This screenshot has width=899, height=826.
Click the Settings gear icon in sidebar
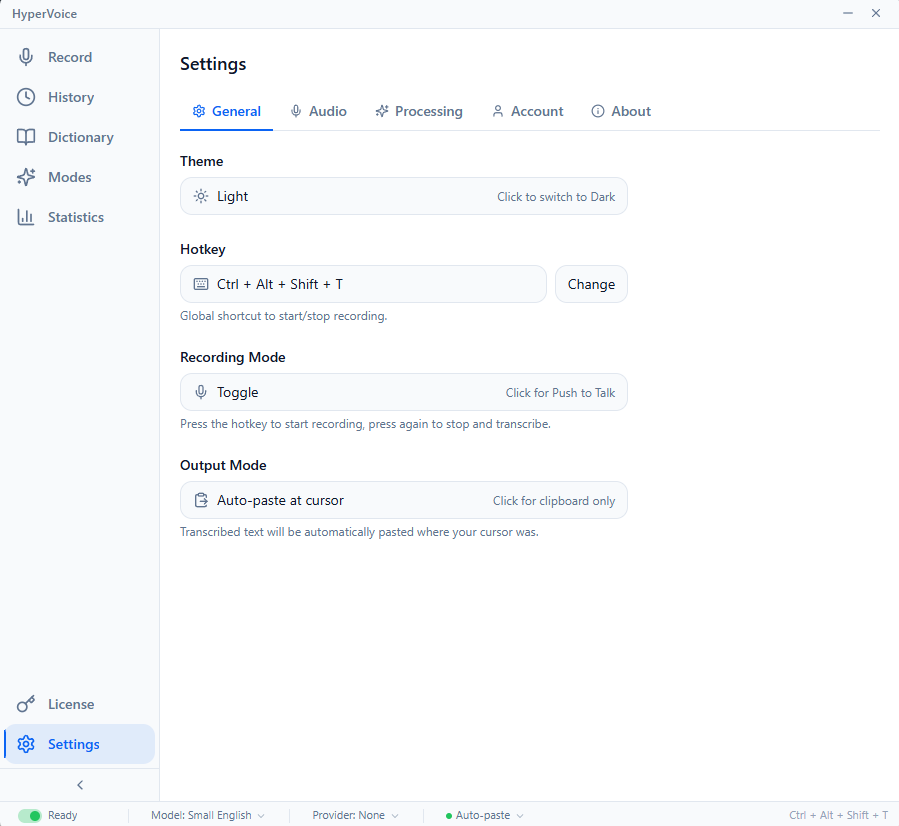pyautogui.click(x=26, y=744)
